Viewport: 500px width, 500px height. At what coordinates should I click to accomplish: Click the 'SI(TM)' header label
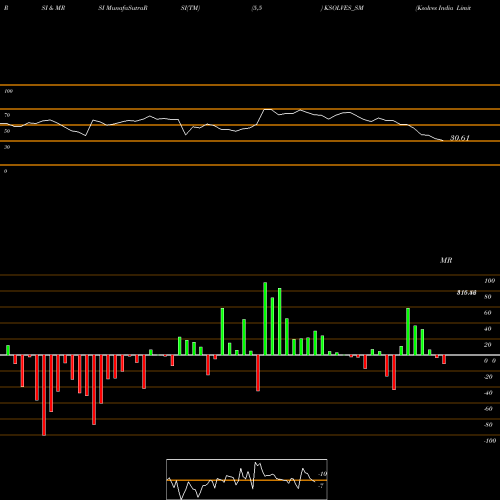(x=190, y=8)
